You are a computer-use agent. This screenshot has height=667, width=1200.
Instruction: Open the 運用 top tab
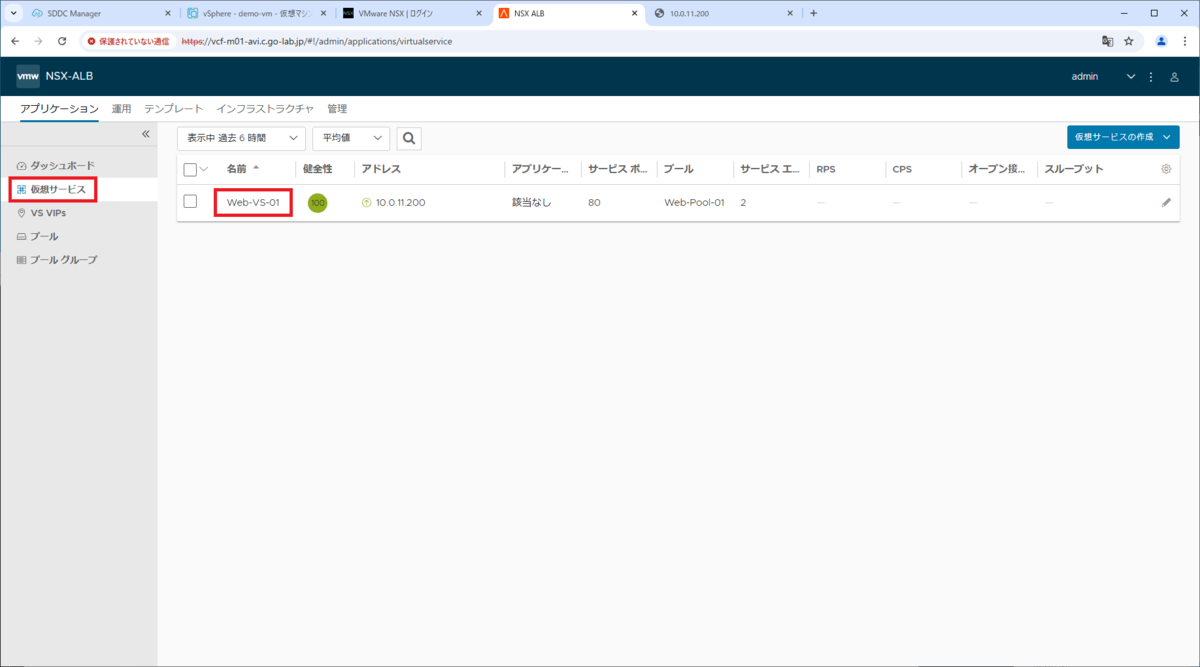[121, 109]
